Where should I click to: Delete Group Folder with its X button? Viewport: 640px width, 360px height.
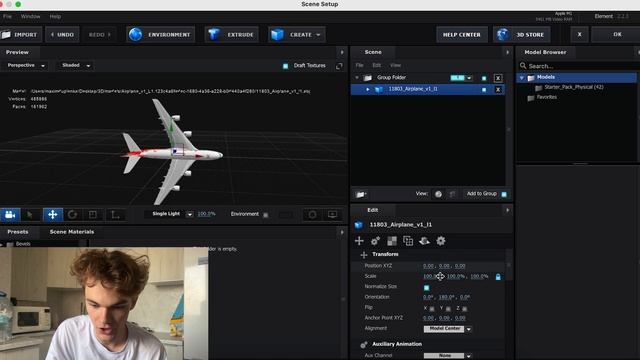pos(498,78)
